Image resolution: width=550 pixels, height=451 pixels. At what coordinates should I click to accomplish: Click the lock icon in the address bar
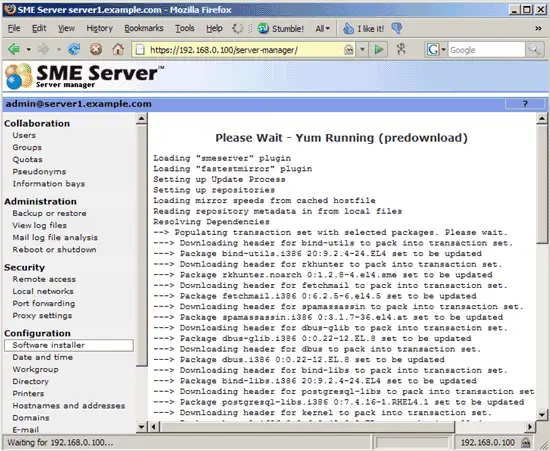(x=348, y=50)
